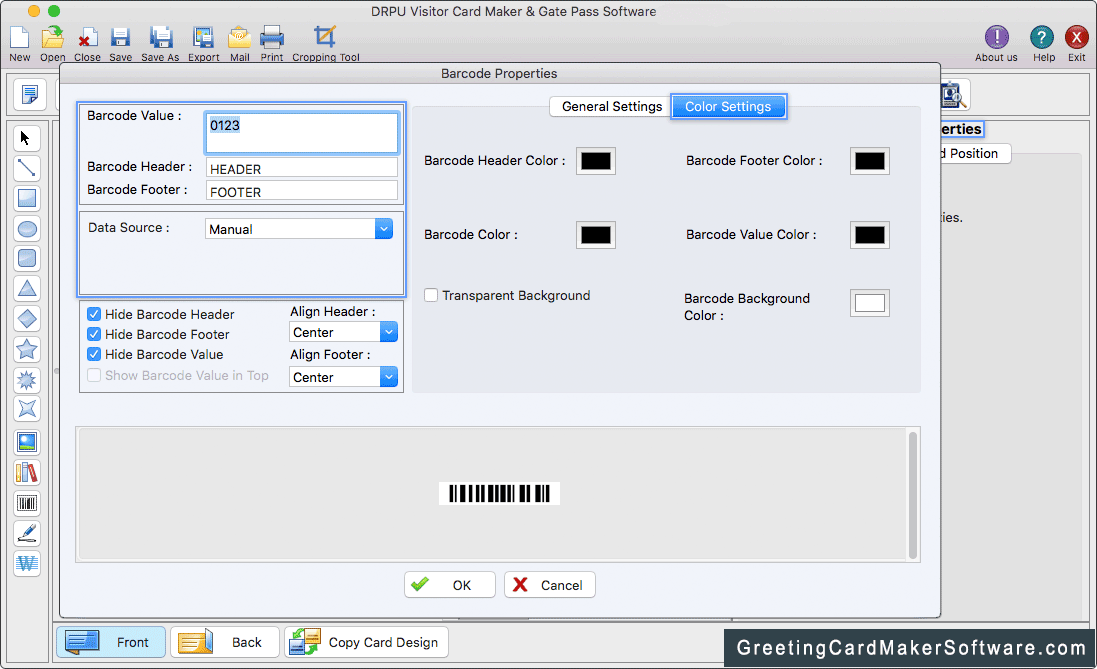Screen dimensions: 1097x669
Task: Select the five-point star shape tool
Action: point(27,349)
